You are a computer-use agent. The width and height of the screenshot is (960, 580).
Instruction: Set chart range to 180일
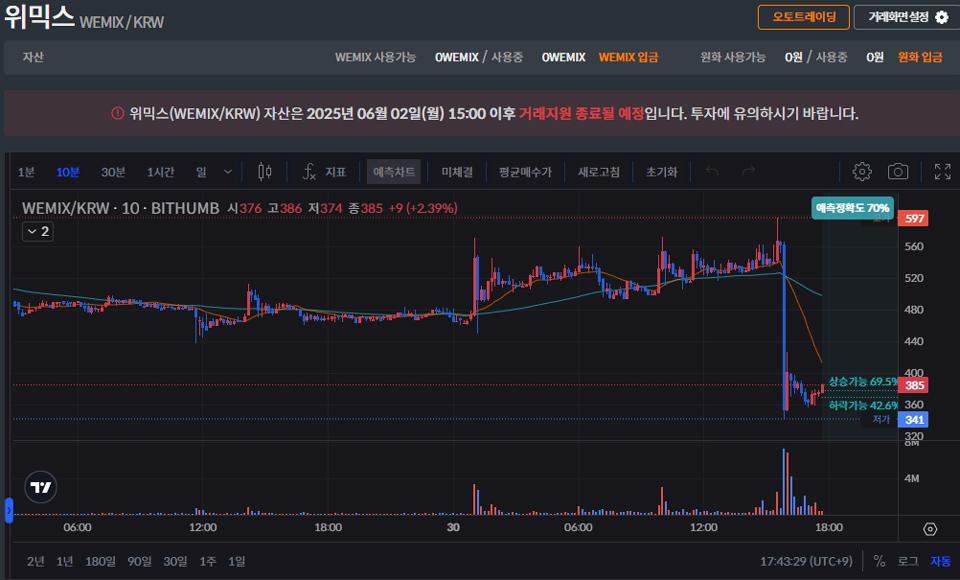pyautogui.click(x=100, y=561)
